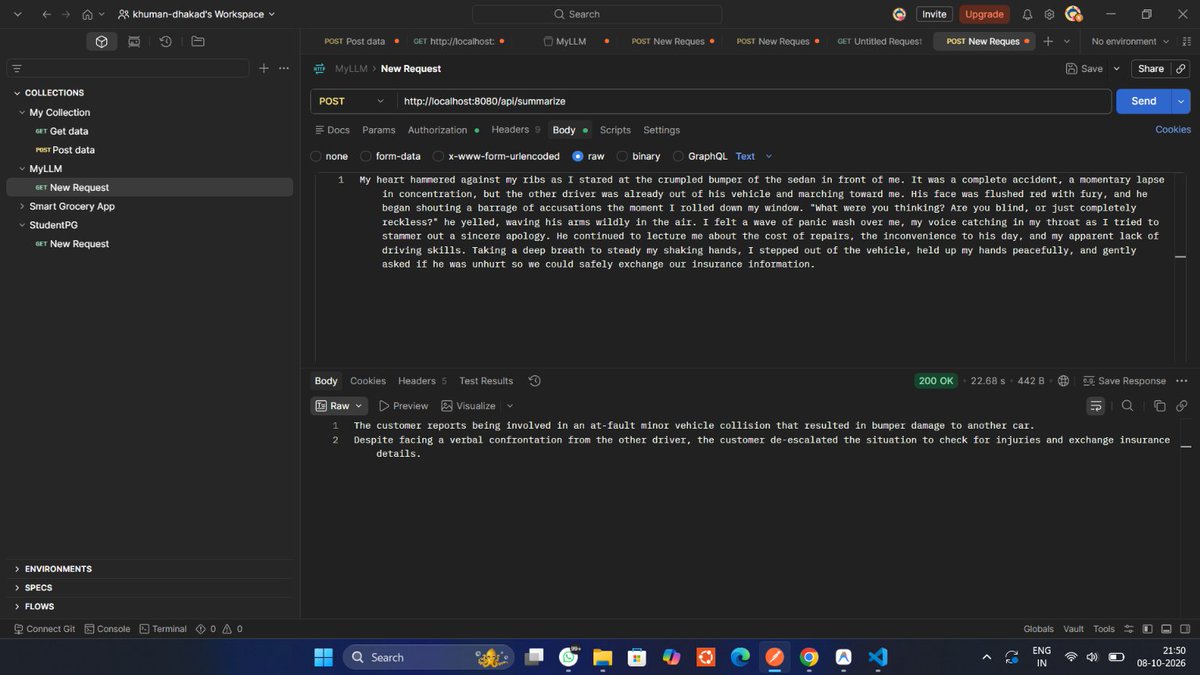Open the response history clock icon

[535, 381]
